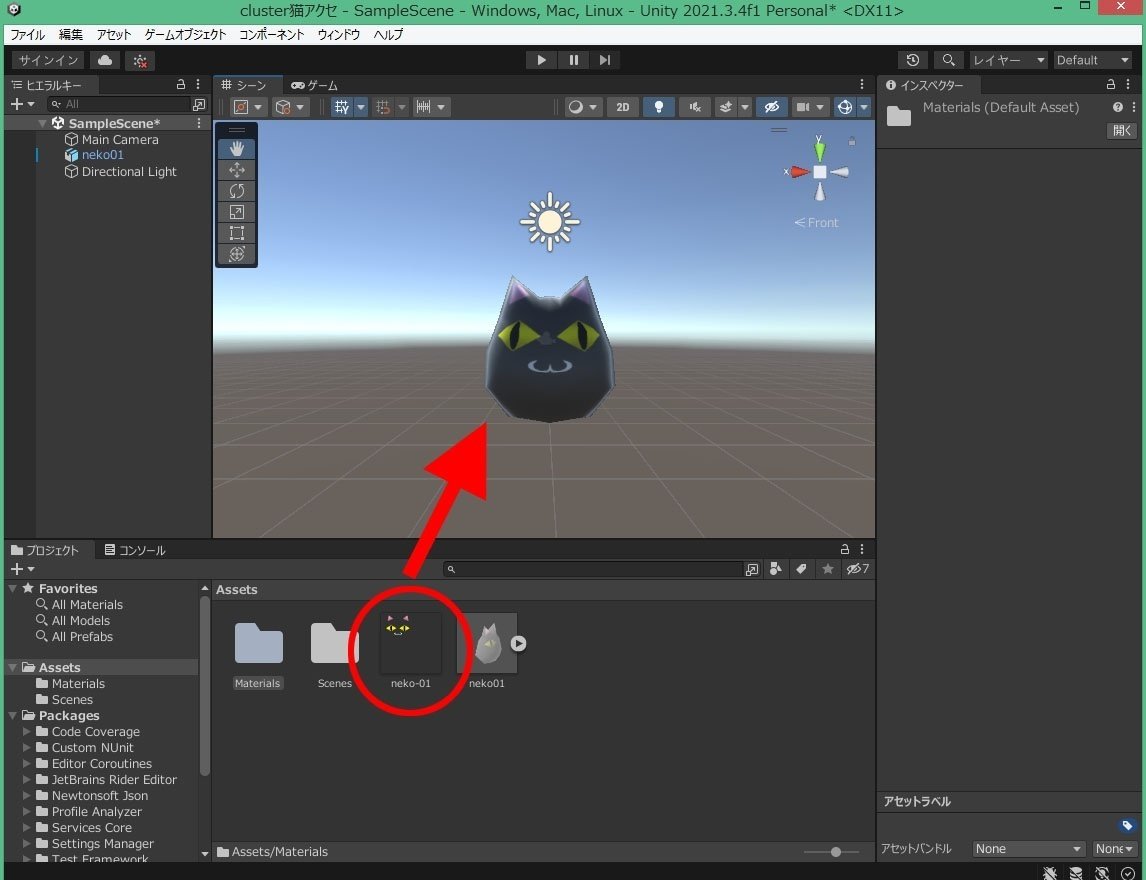Screen dimensions: 1146x880
Task: Open the ファイル menu
Action: pos(28,34)
